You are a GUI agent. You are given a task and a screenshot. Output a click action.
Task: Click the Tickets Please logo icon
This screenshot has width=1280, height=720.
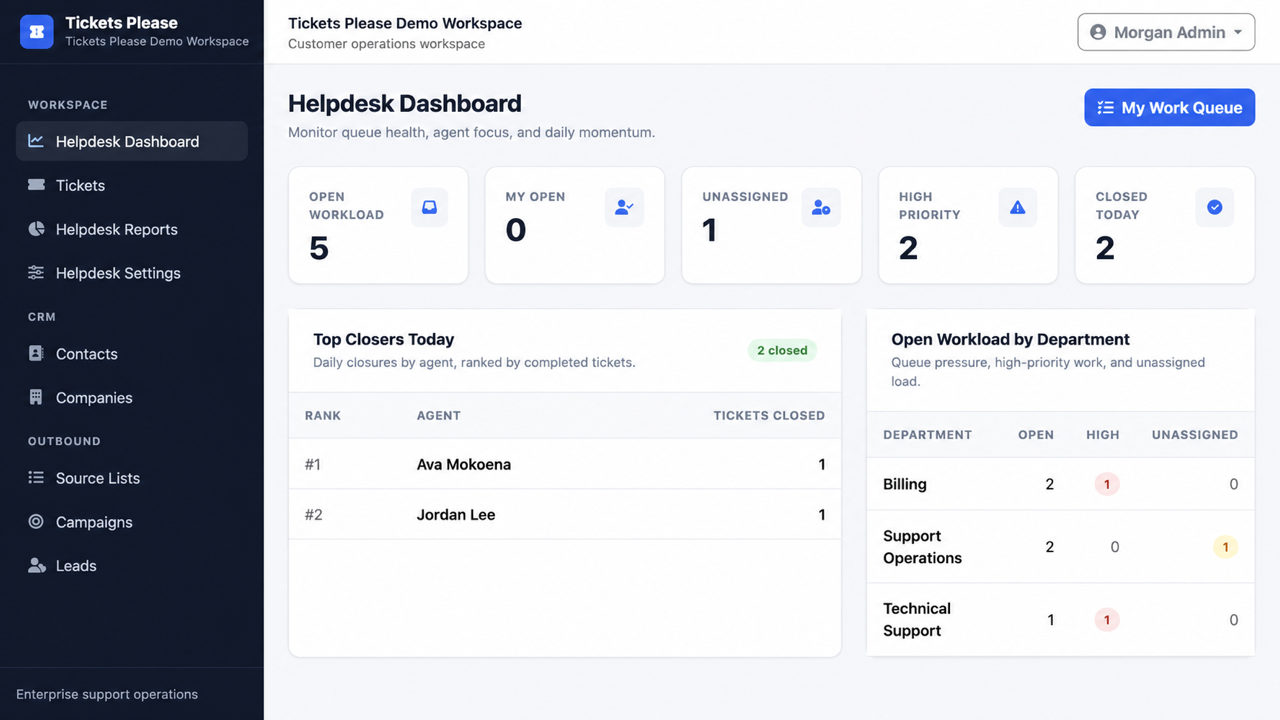(37, 32)
